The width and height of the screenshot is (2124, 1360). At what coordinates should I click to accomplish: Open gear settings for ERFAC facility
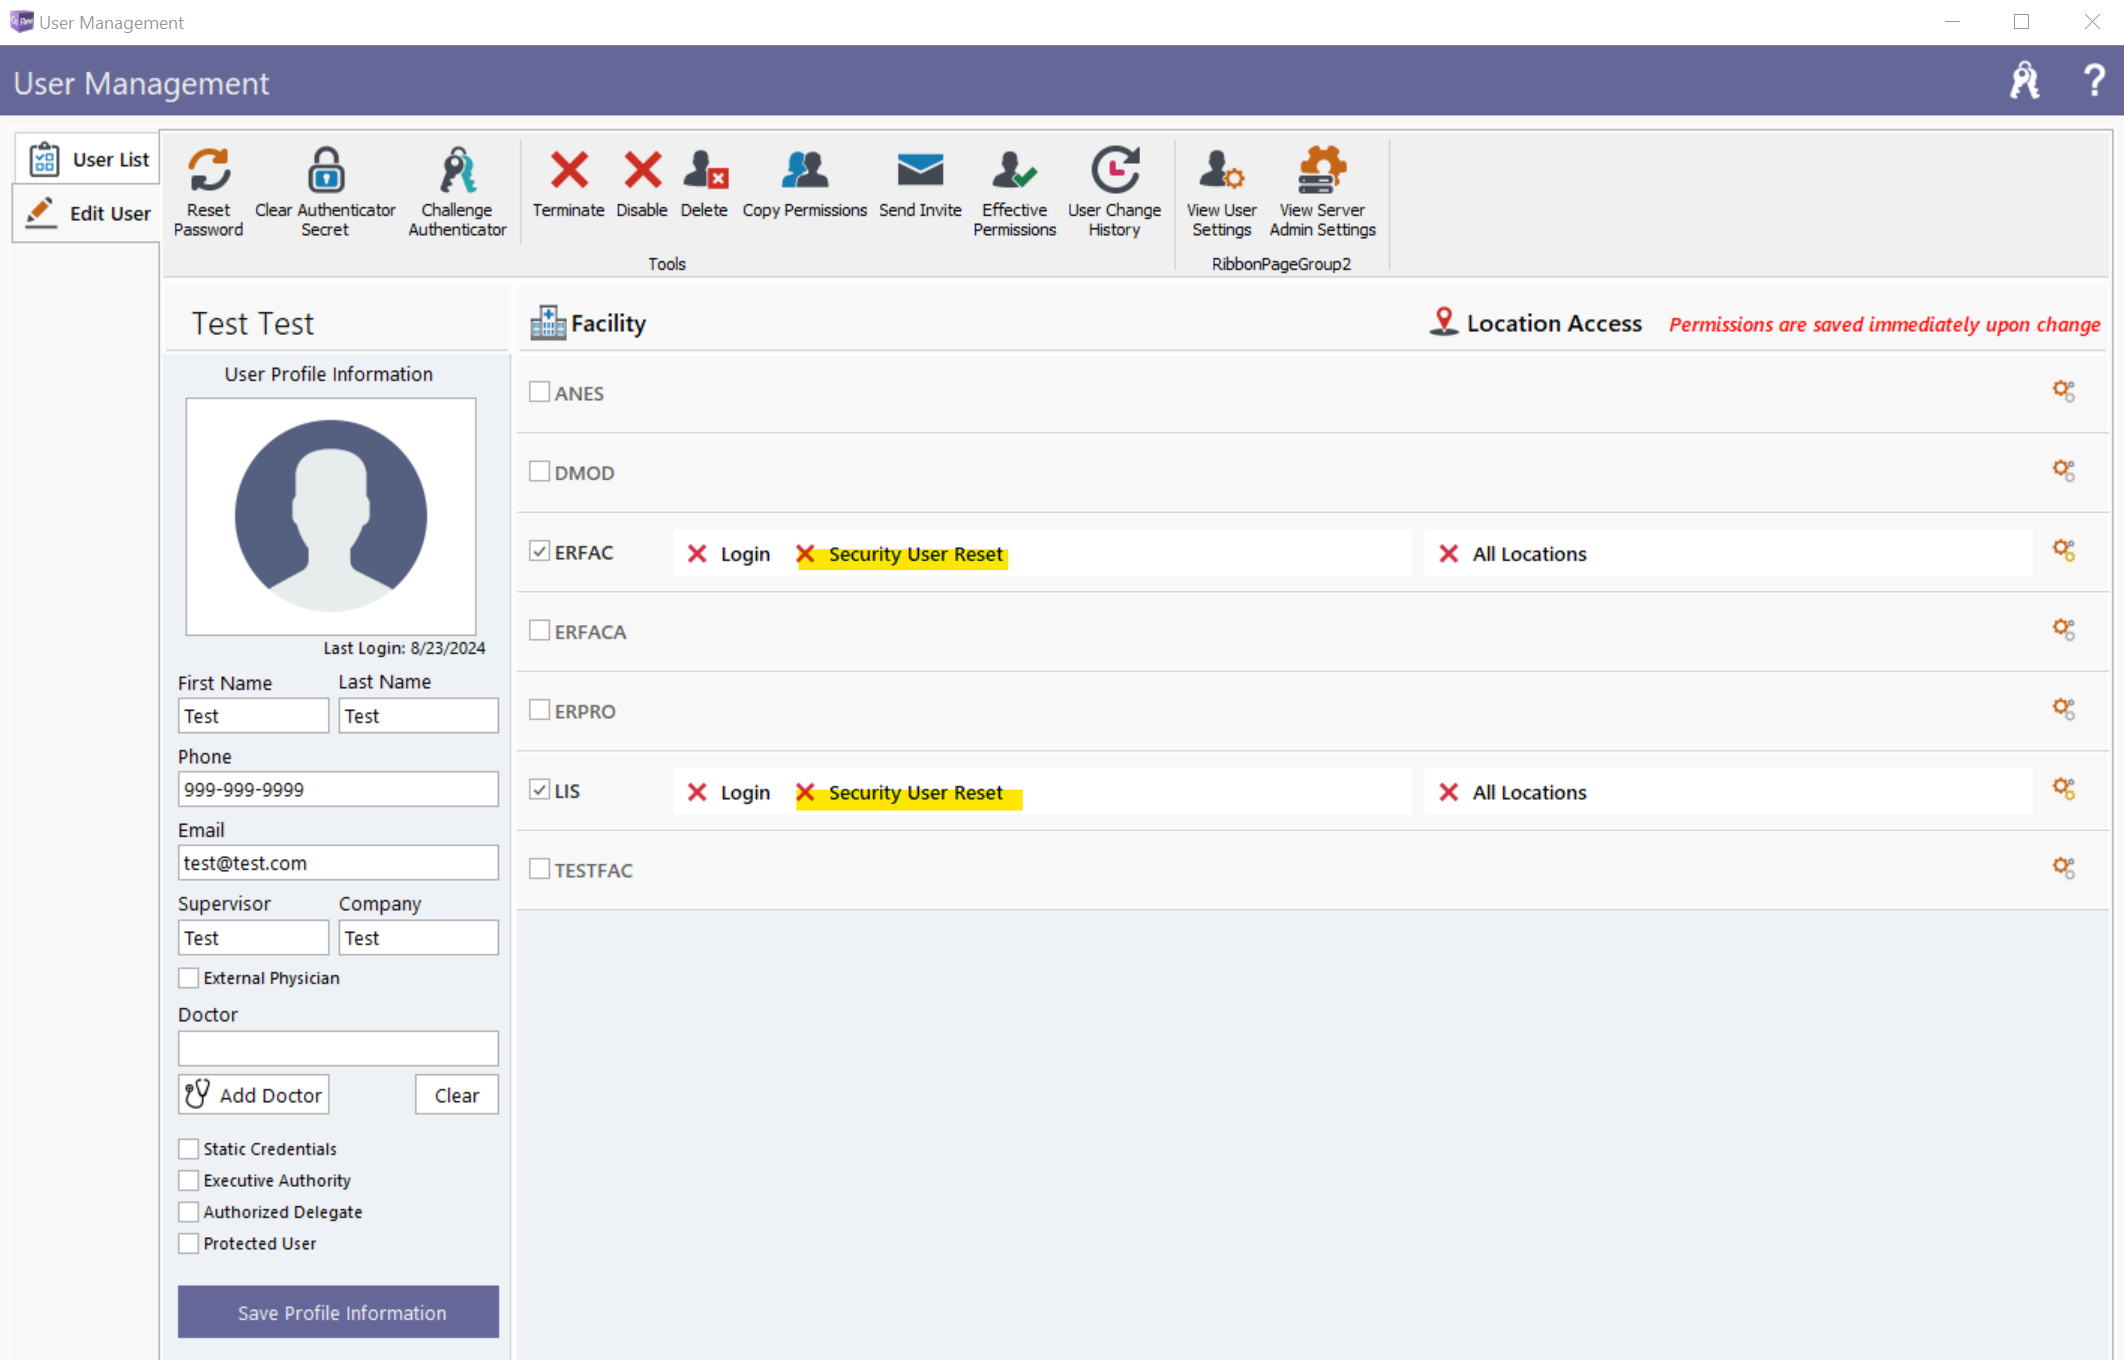tap(2063, 550)
